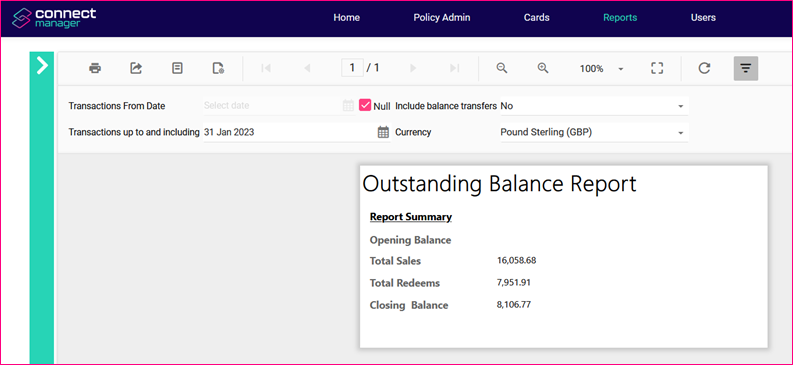Expand the teal sidebar chevron

pyautogui.click(x=42, y=66)
